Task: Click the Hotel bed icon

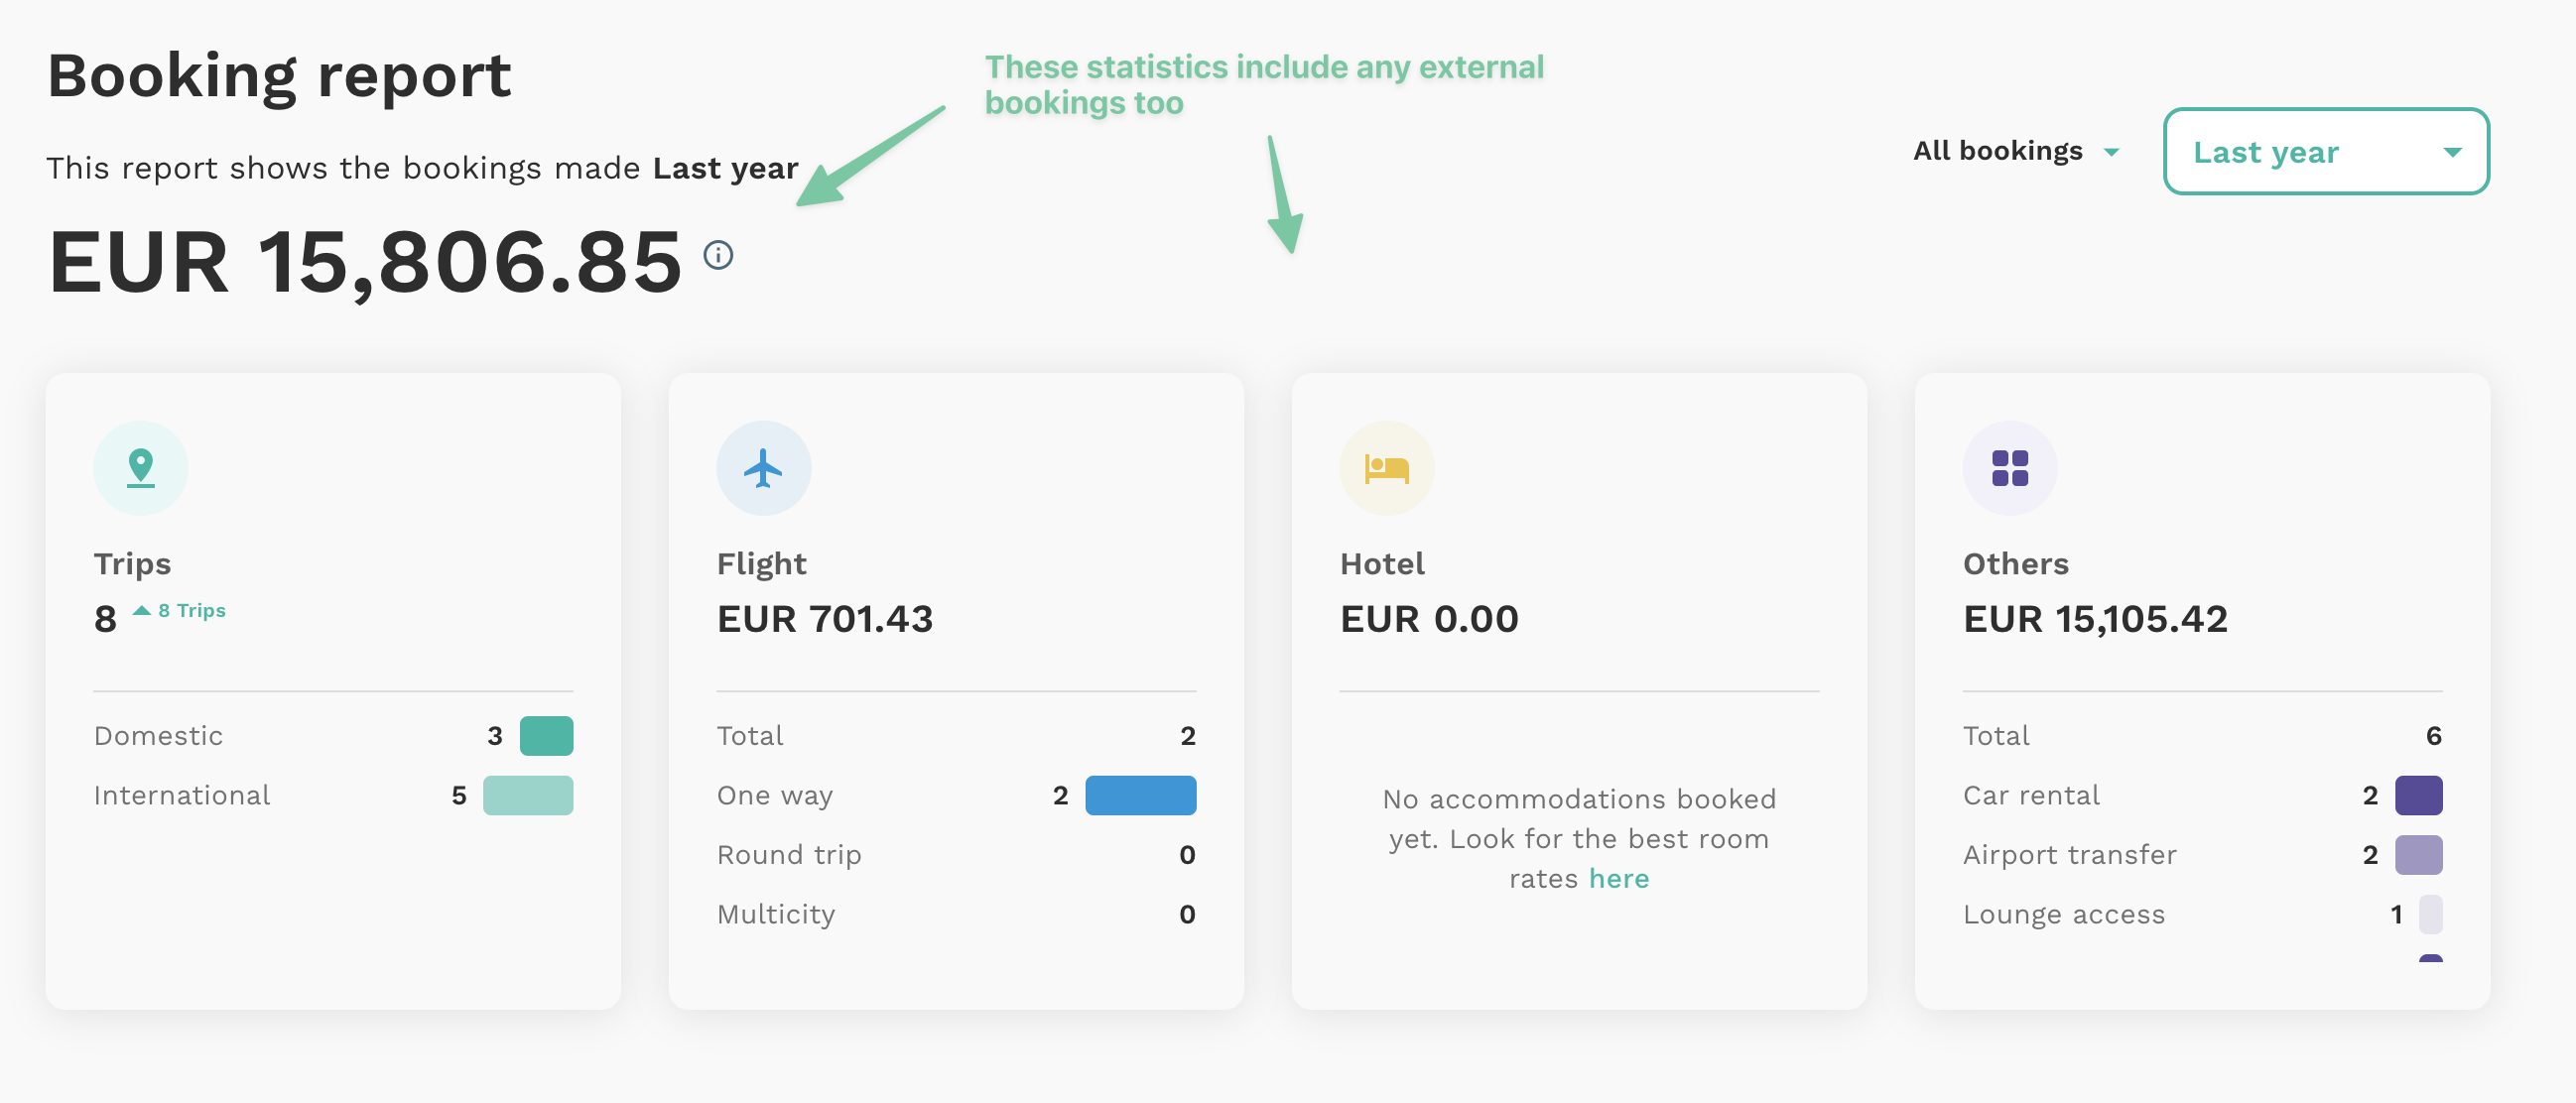Action: [x=1387, y=468]
